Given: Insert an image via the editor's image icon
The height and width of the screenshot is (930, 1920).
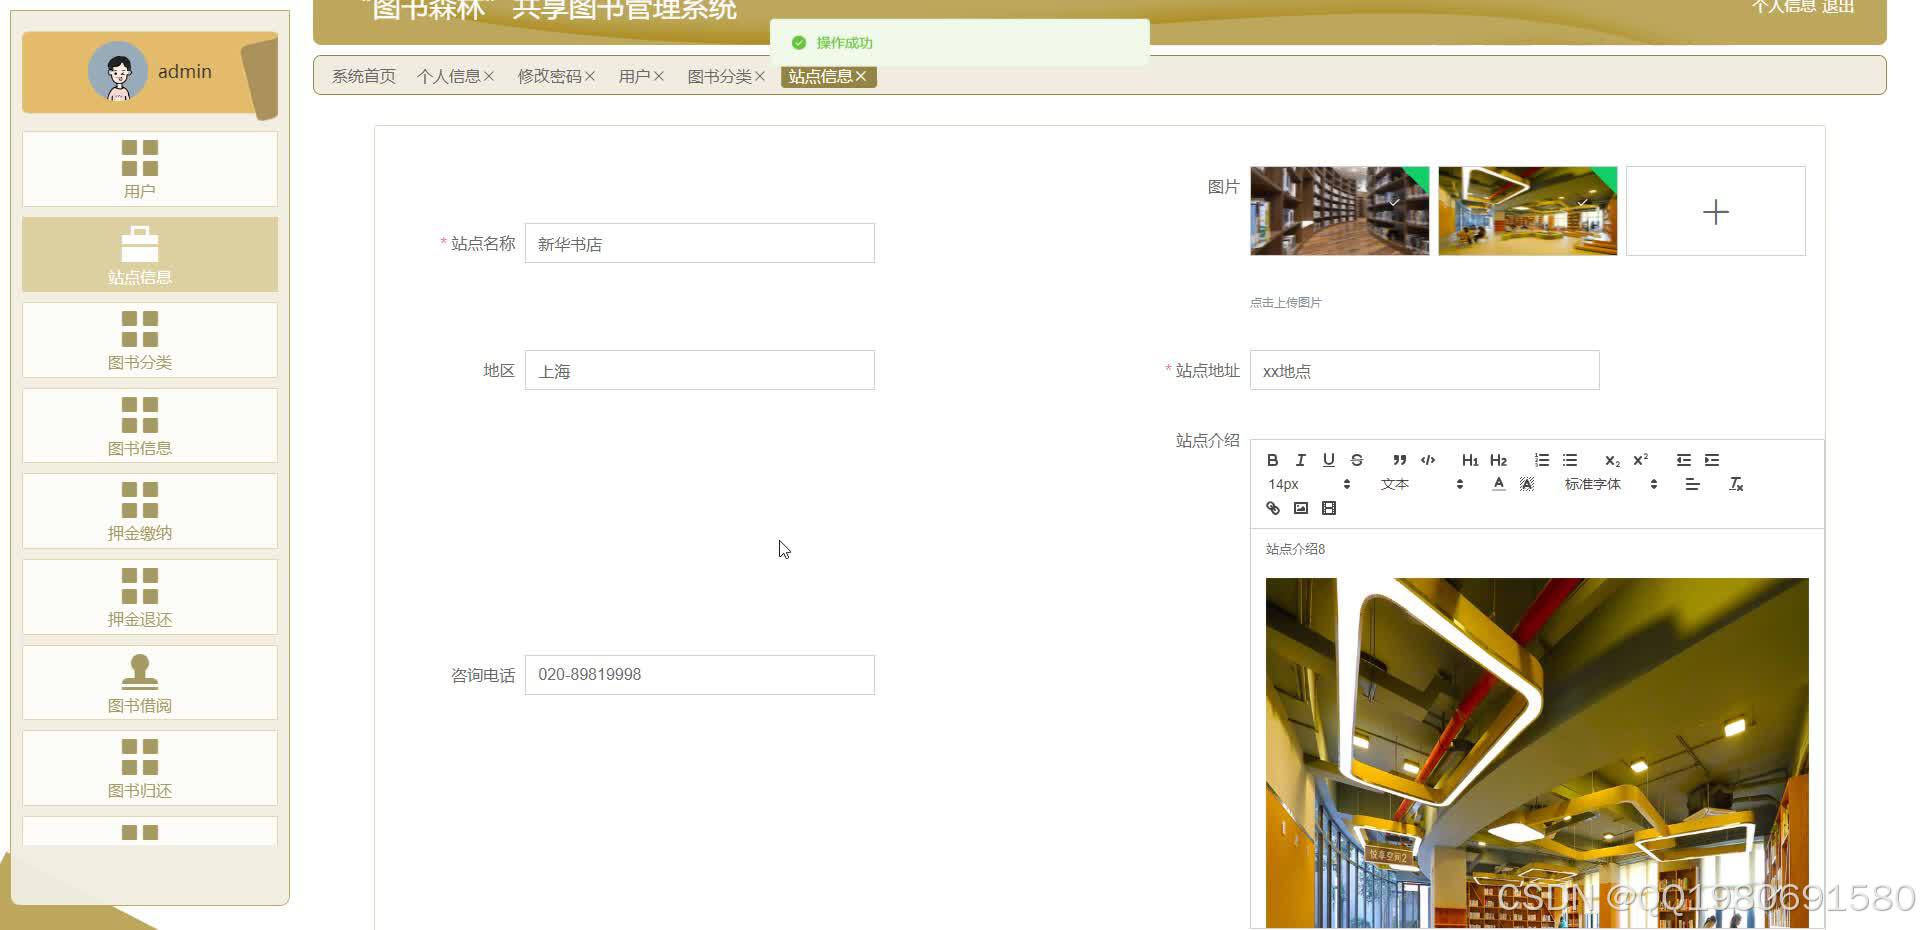Looking at the screenshot, I should coord(1299,508).
